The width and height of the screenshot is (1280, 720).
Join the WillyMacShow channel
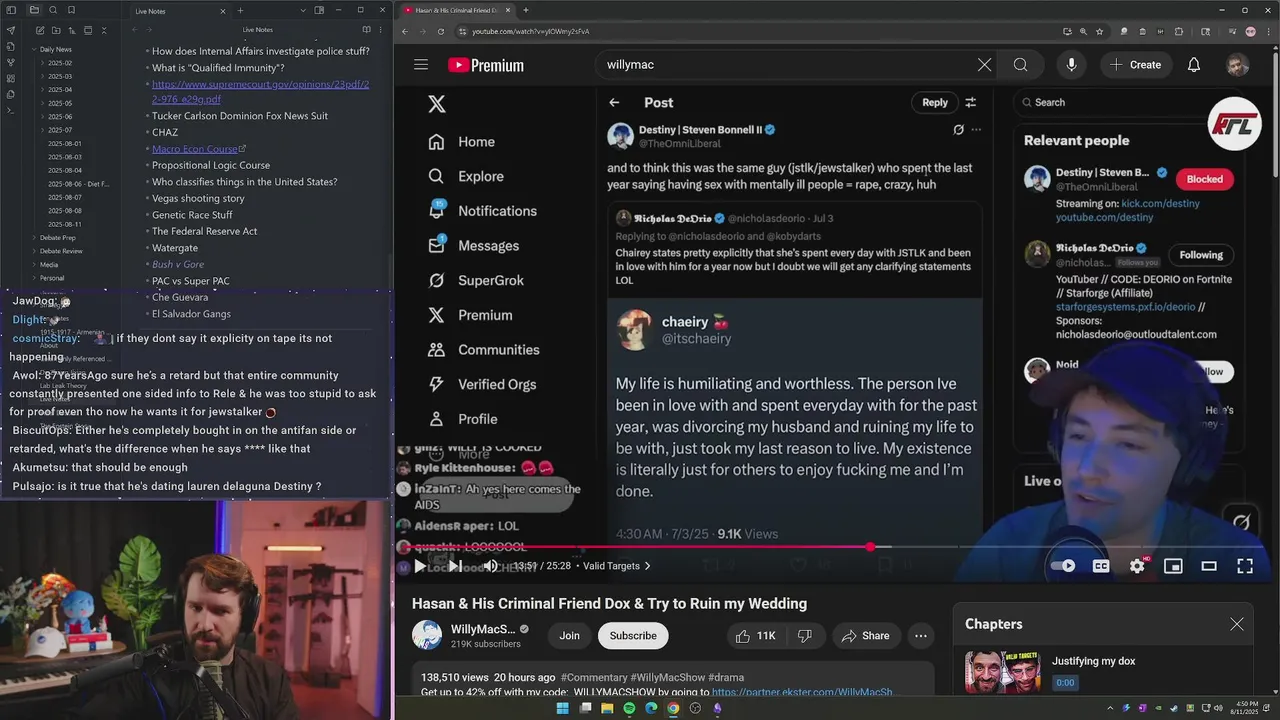[x=569, y=636]
